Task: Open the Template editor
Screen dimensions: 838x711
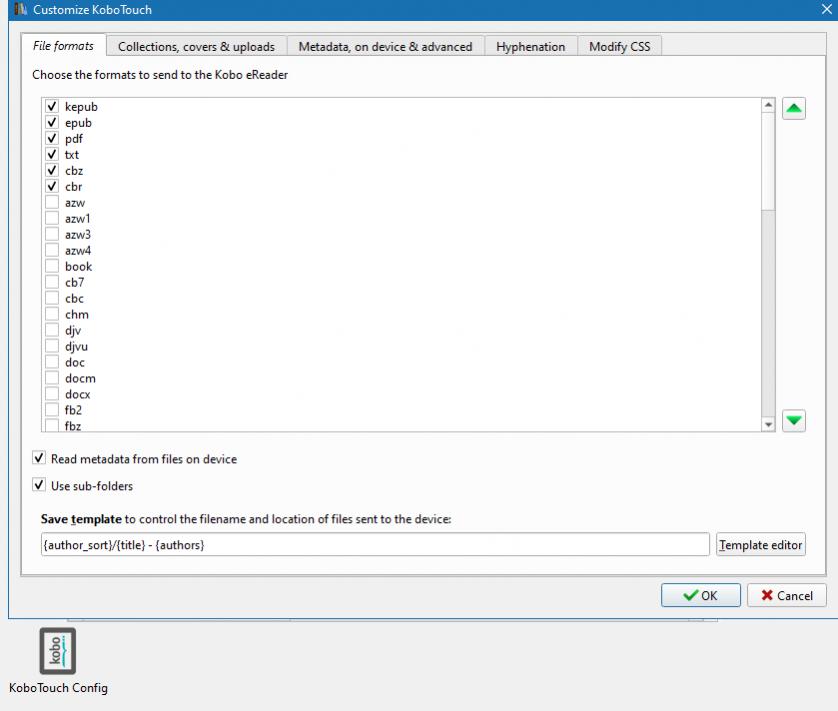Action: tap(761, 545)
